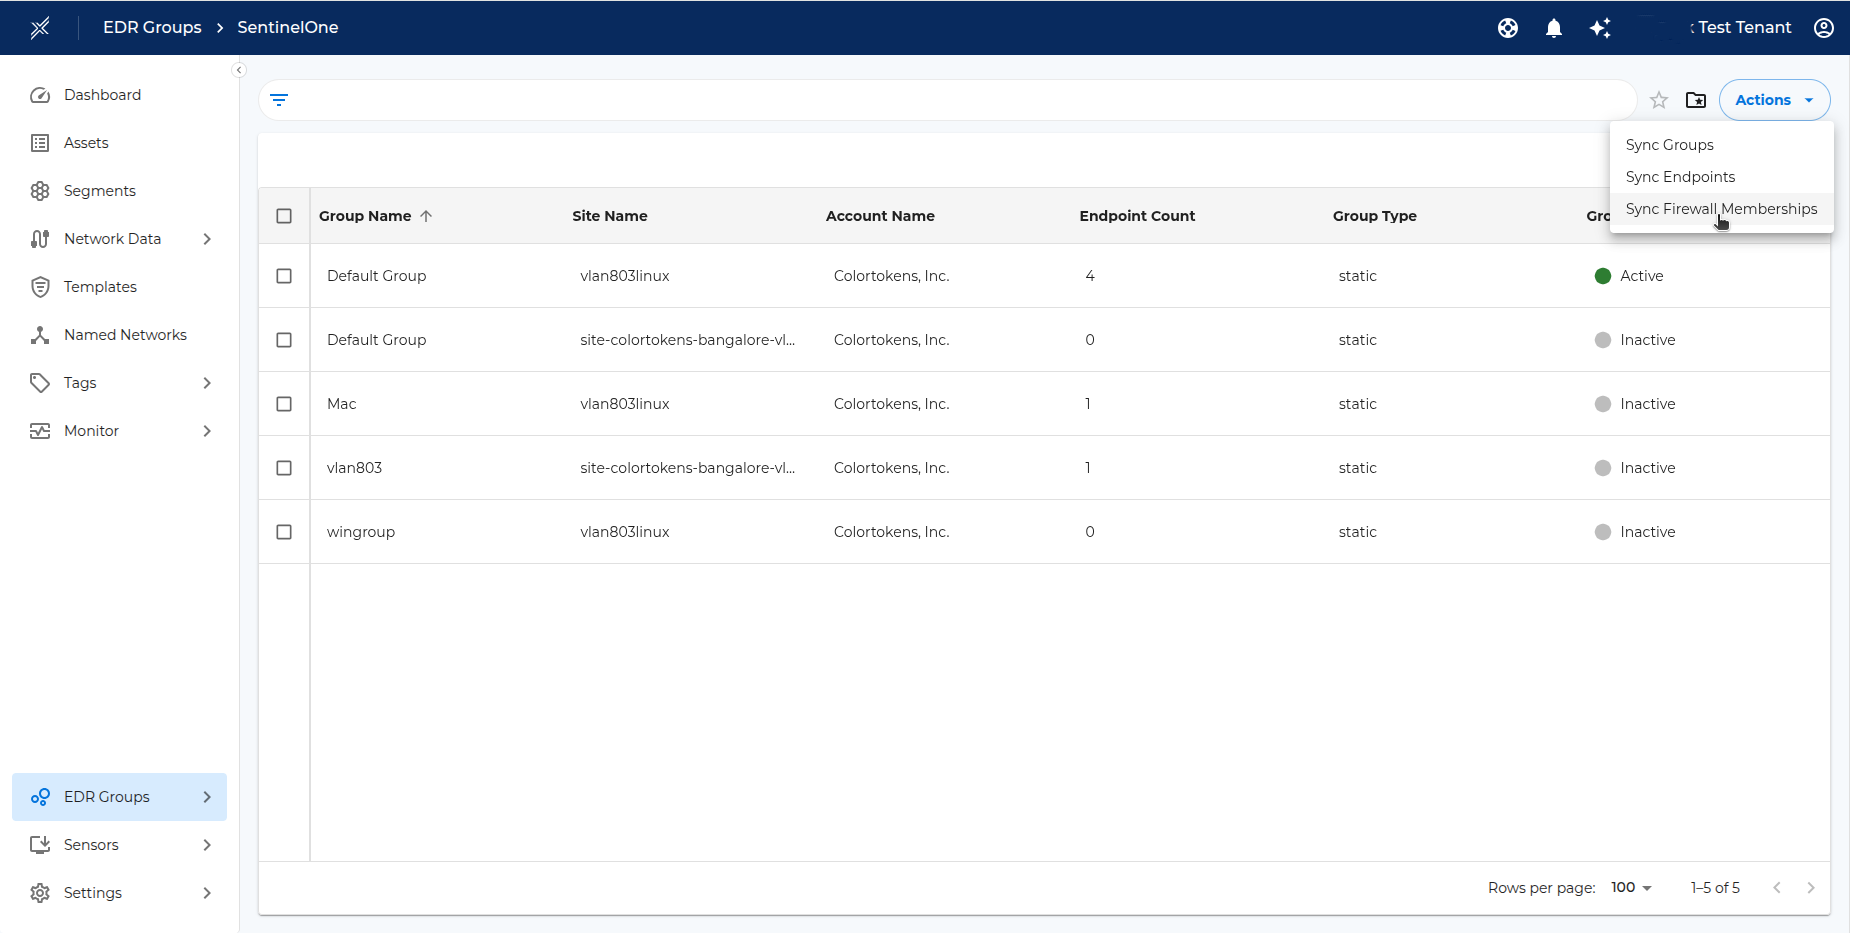Open the Actions dropdown menu
Image resolution: width=1850 pixels, height=933 pixels.
coord(1773,99)
